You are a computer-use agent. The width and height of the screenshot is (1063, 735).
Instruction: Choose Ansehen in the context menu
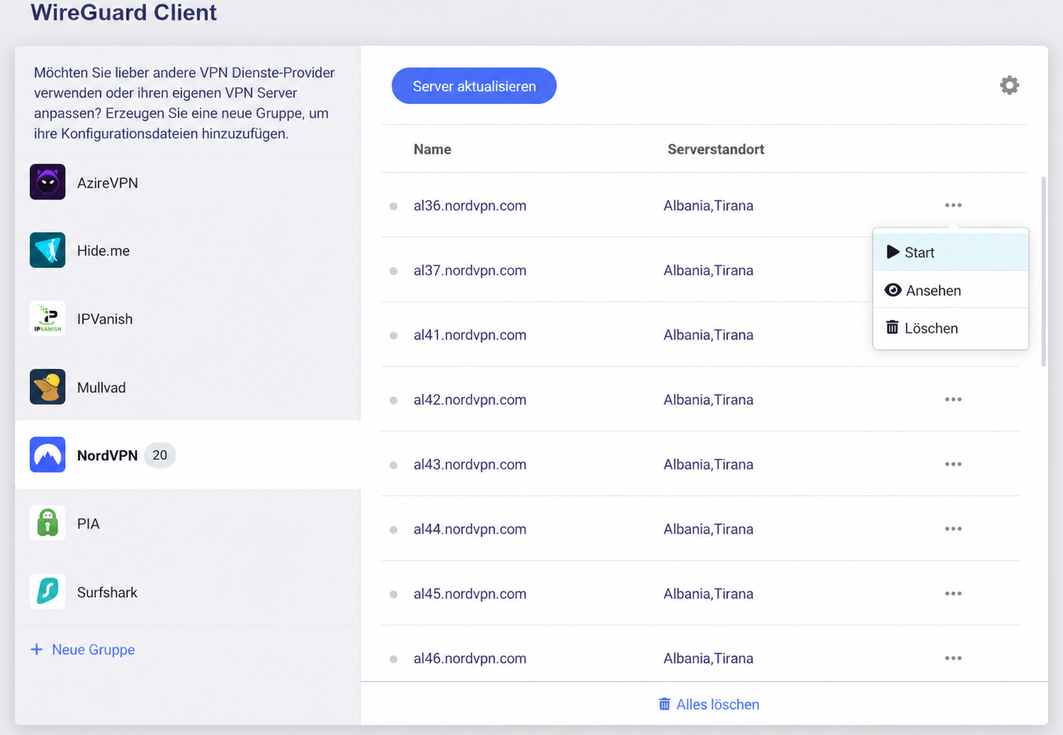coord(950,290)
